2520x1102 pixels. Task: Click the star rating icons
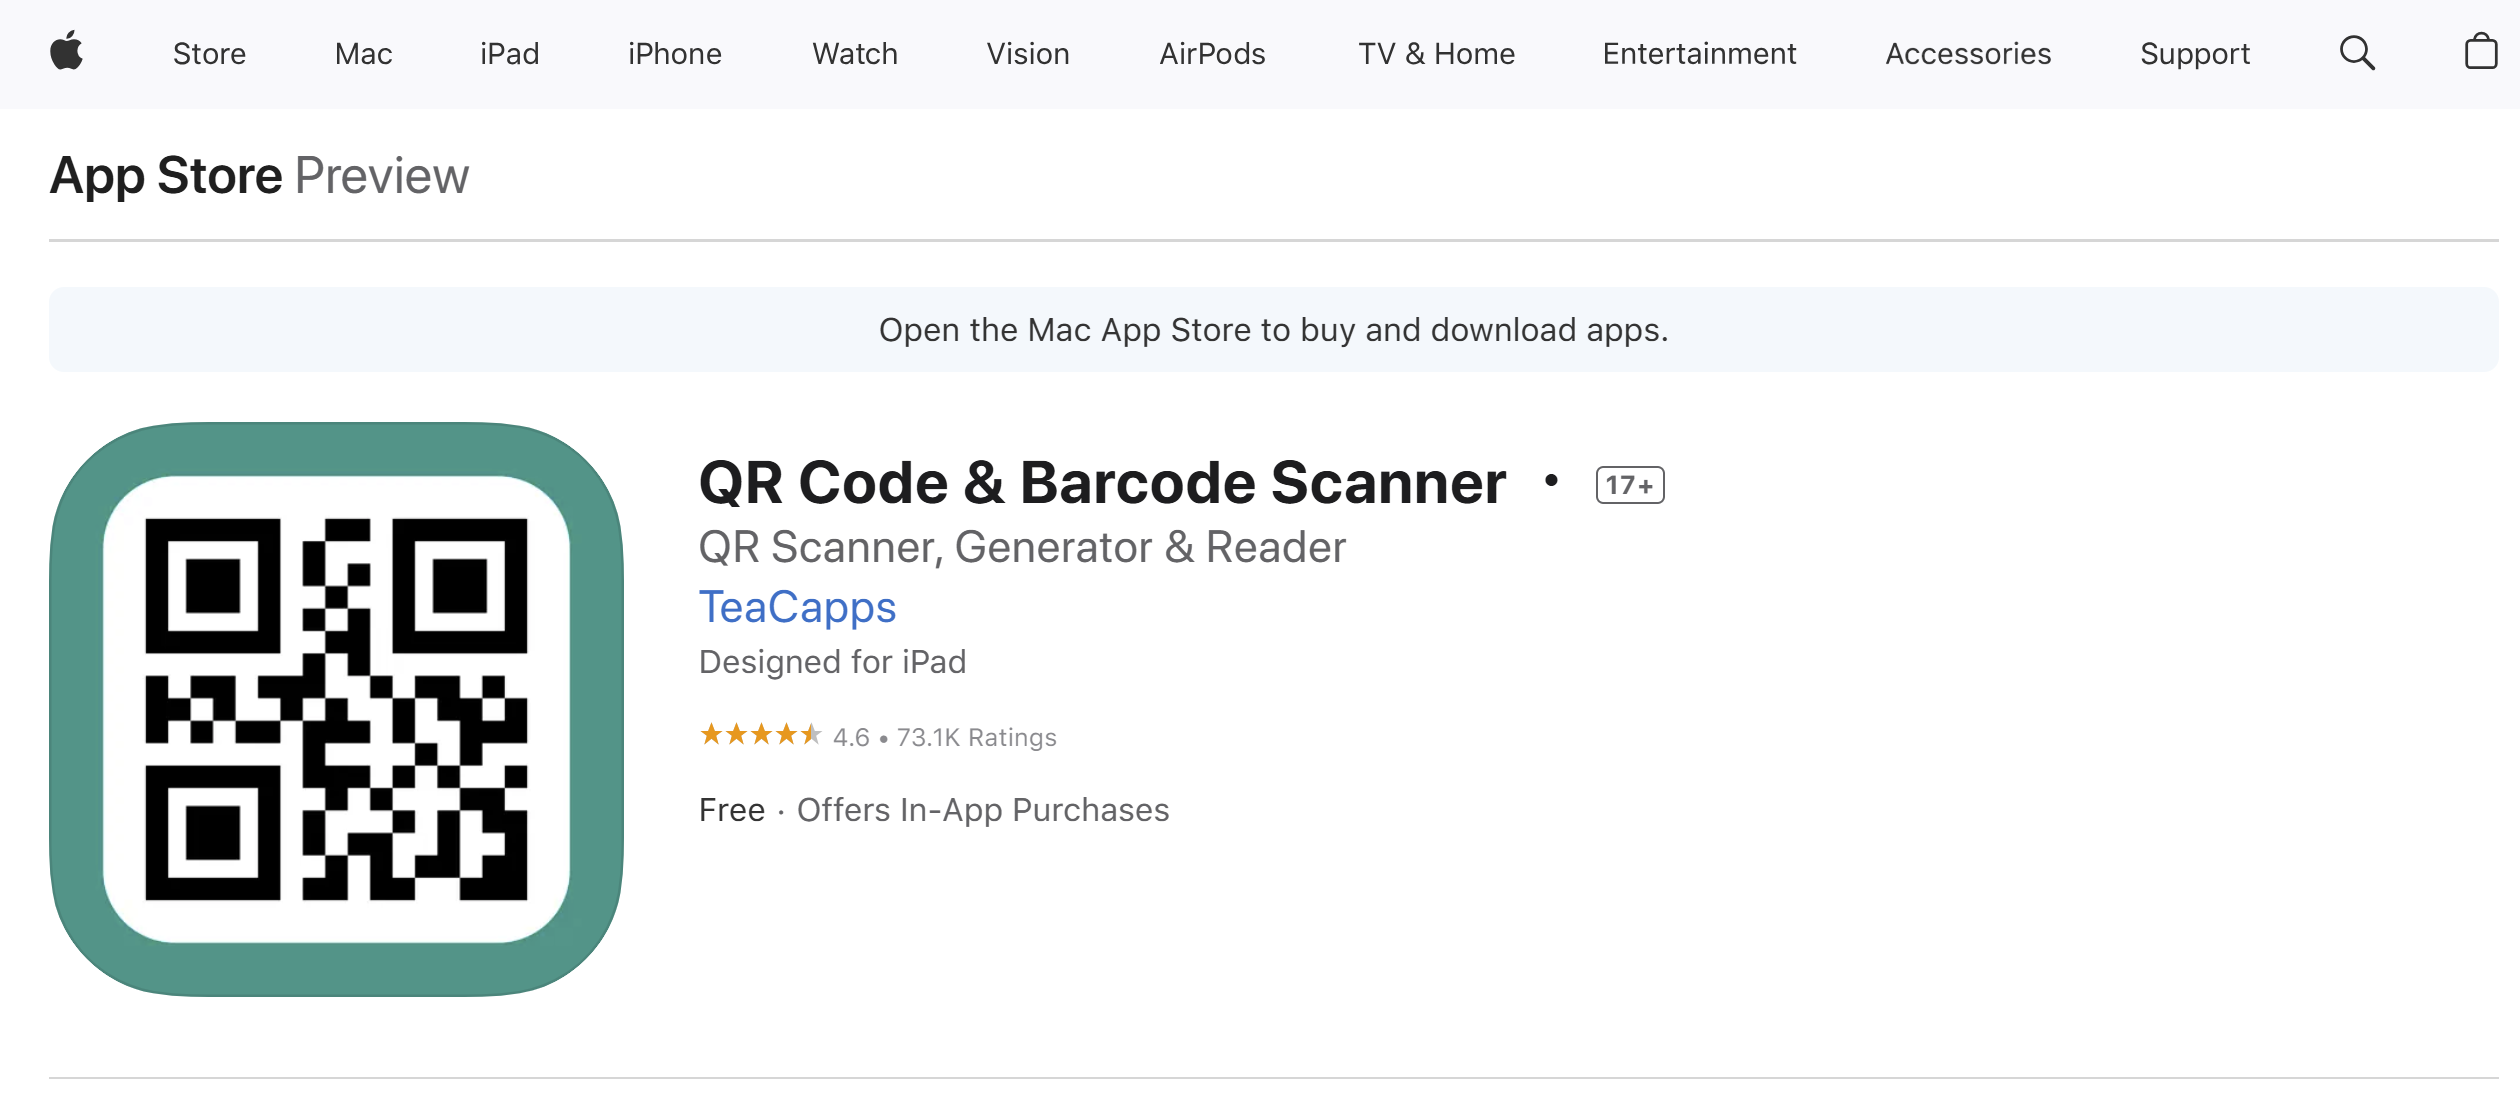pyautogui.click(x=760, y=735)
